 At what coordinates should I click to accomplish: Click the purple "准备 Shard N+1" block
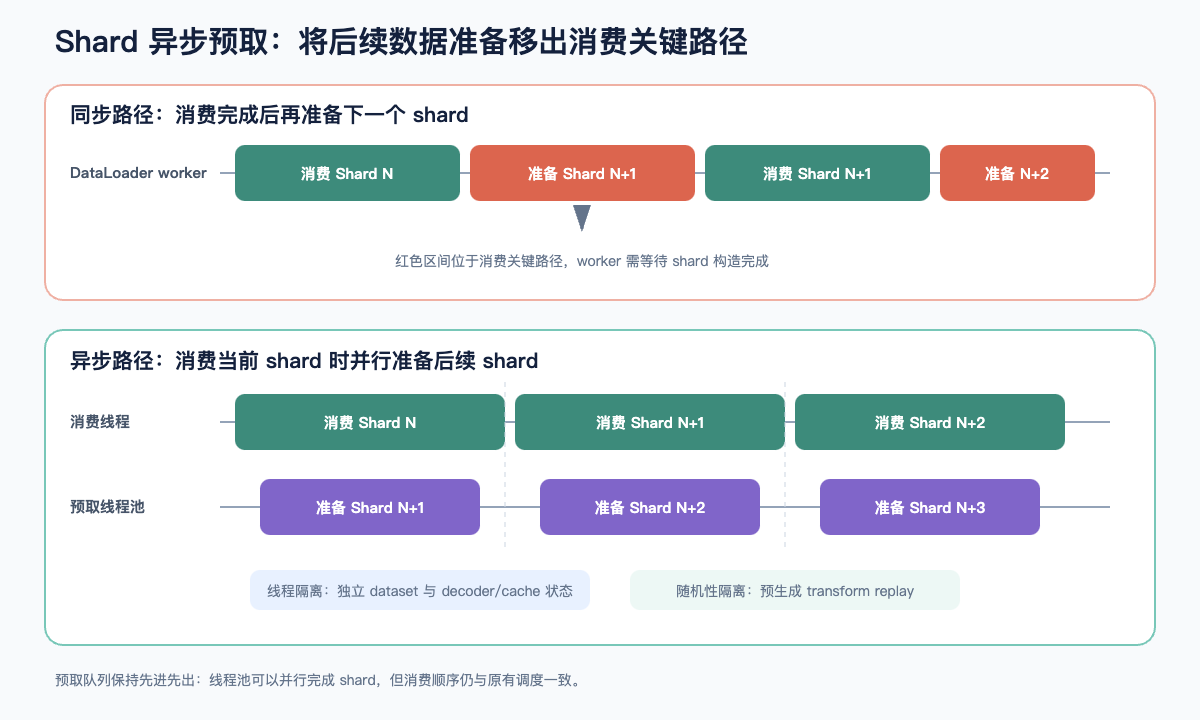pos(370,507)
